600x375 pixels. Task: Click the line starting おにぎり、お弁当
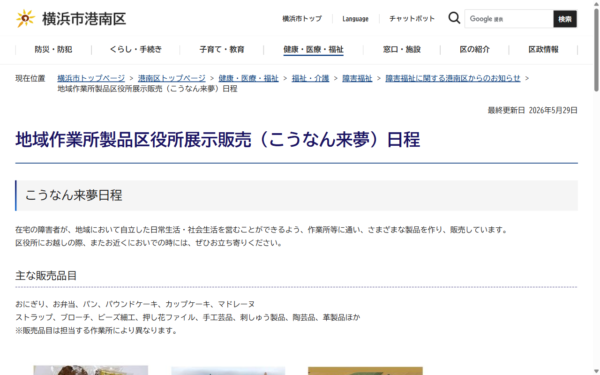click(x=135, y=304)
